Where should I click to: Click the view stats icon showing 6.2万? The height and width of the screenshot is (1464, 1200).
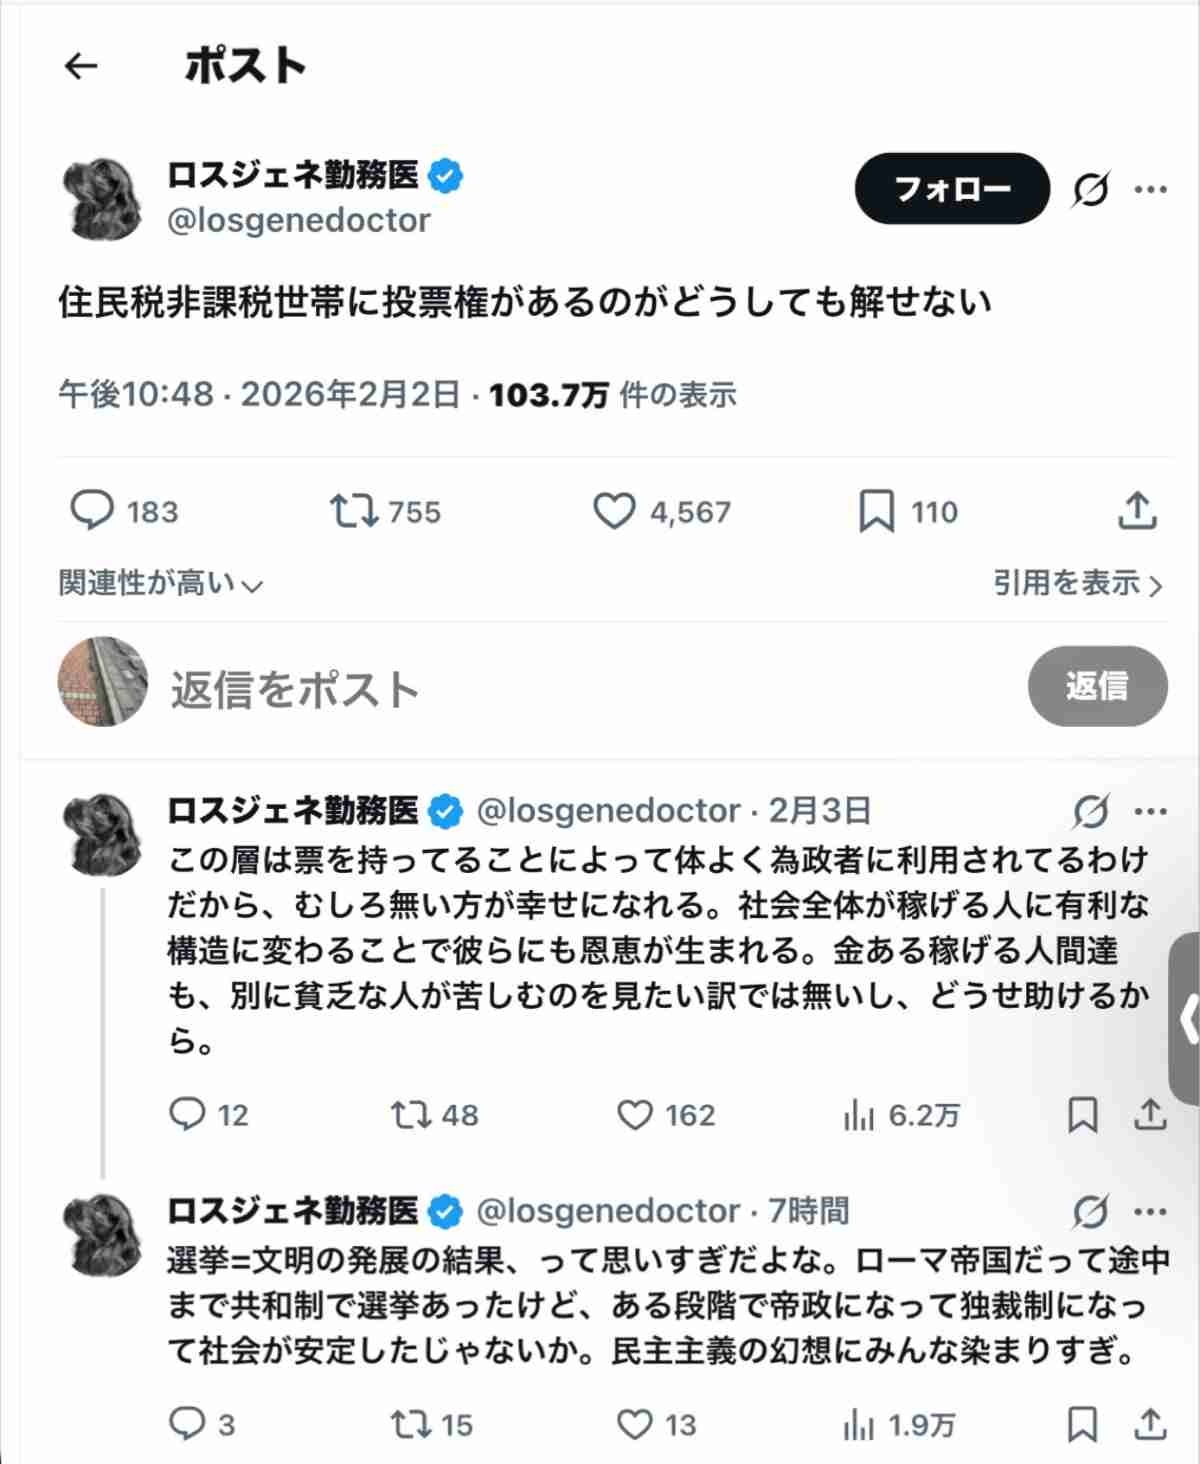click(859, 1115)
